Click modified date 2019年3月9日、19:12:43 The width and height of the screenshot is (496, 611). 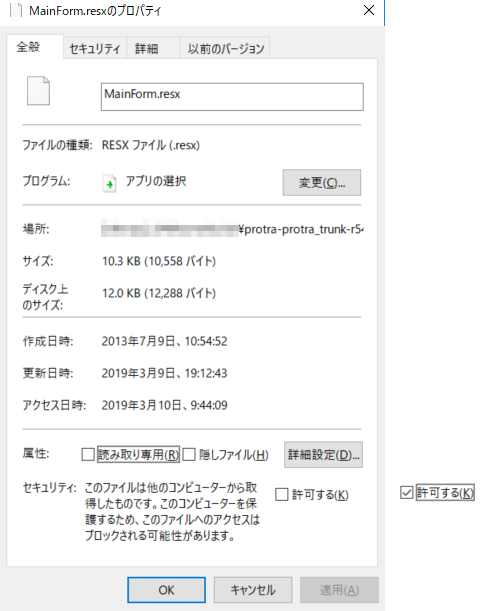point(164,373)
